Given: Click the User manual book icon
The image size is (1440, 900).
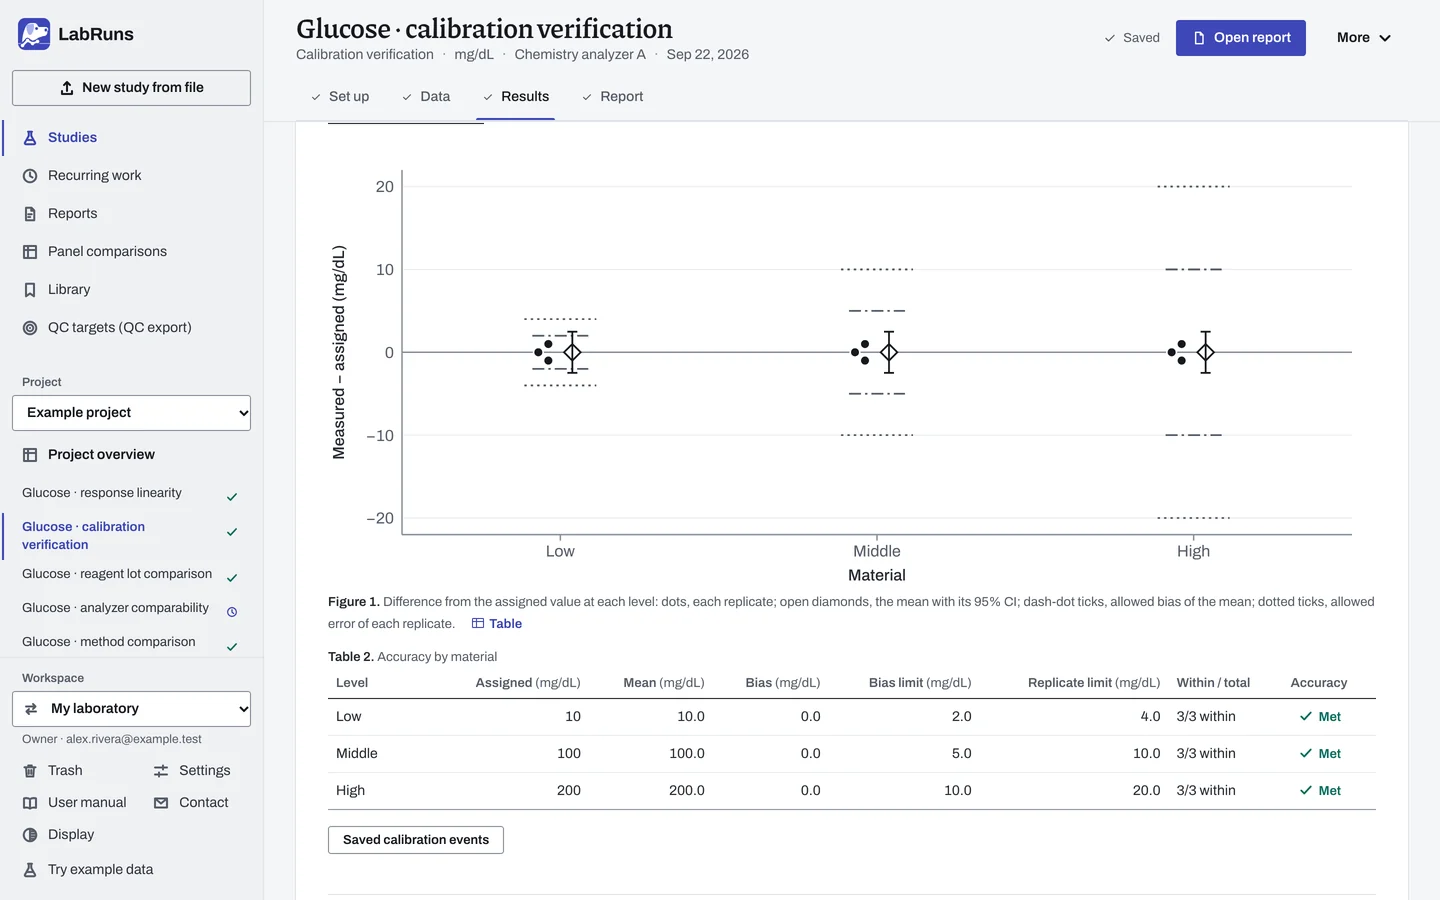Looking at the screenshot, I should pos(30,803).
